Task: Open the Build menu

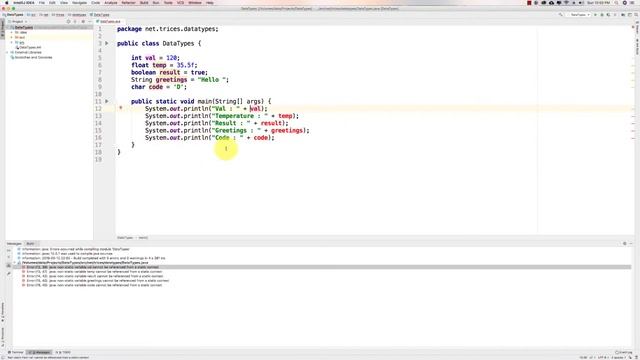Action: (144, 2)
